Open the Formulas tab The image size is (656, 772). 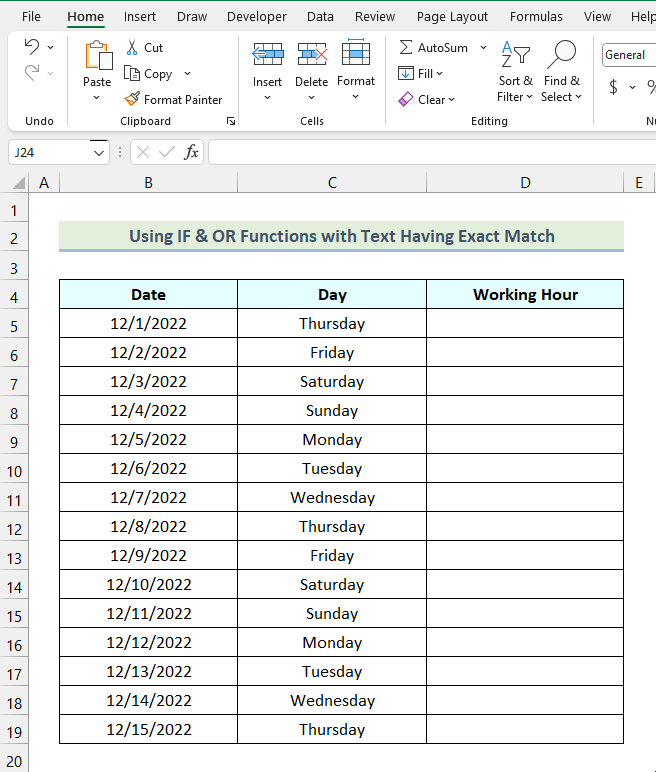536,17
